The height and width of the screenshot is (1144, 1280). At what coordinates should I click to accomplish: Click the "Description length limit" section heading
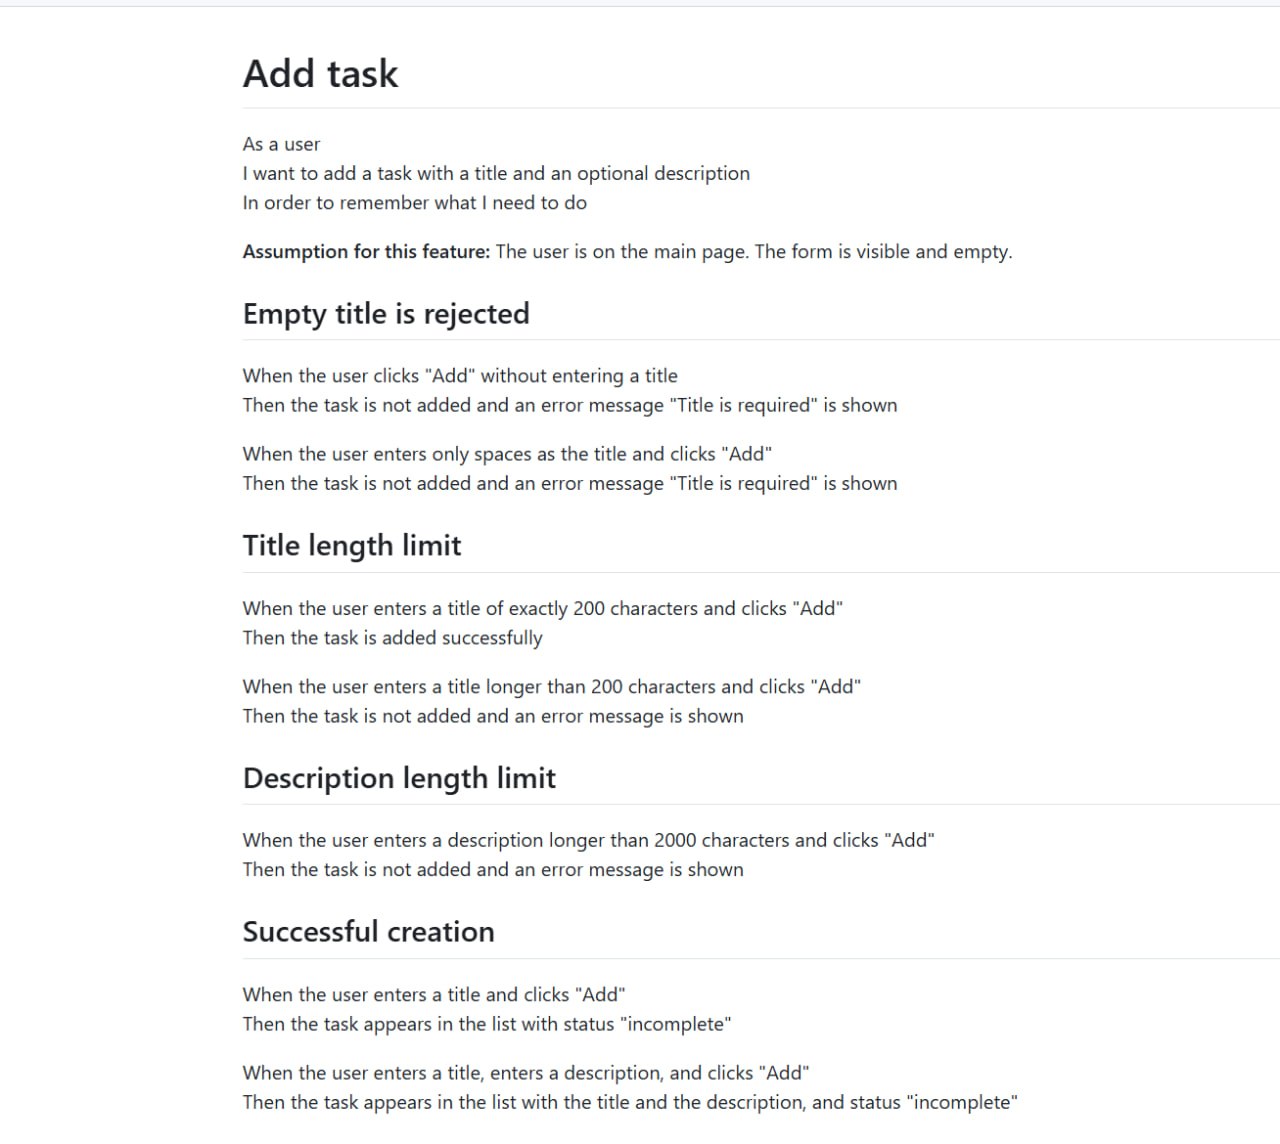click(399, 778)
